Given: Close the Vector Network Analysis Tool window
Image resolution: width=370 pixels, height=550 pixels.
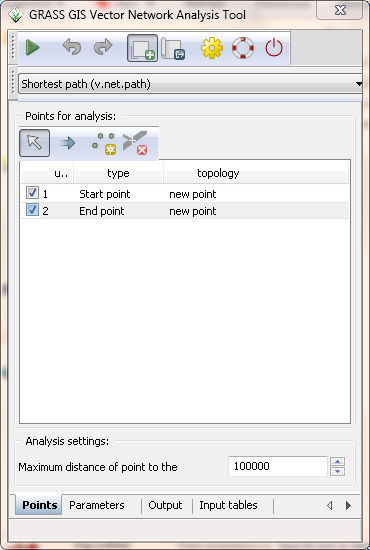Looking at the screenshot, I should tap(339, 11).
